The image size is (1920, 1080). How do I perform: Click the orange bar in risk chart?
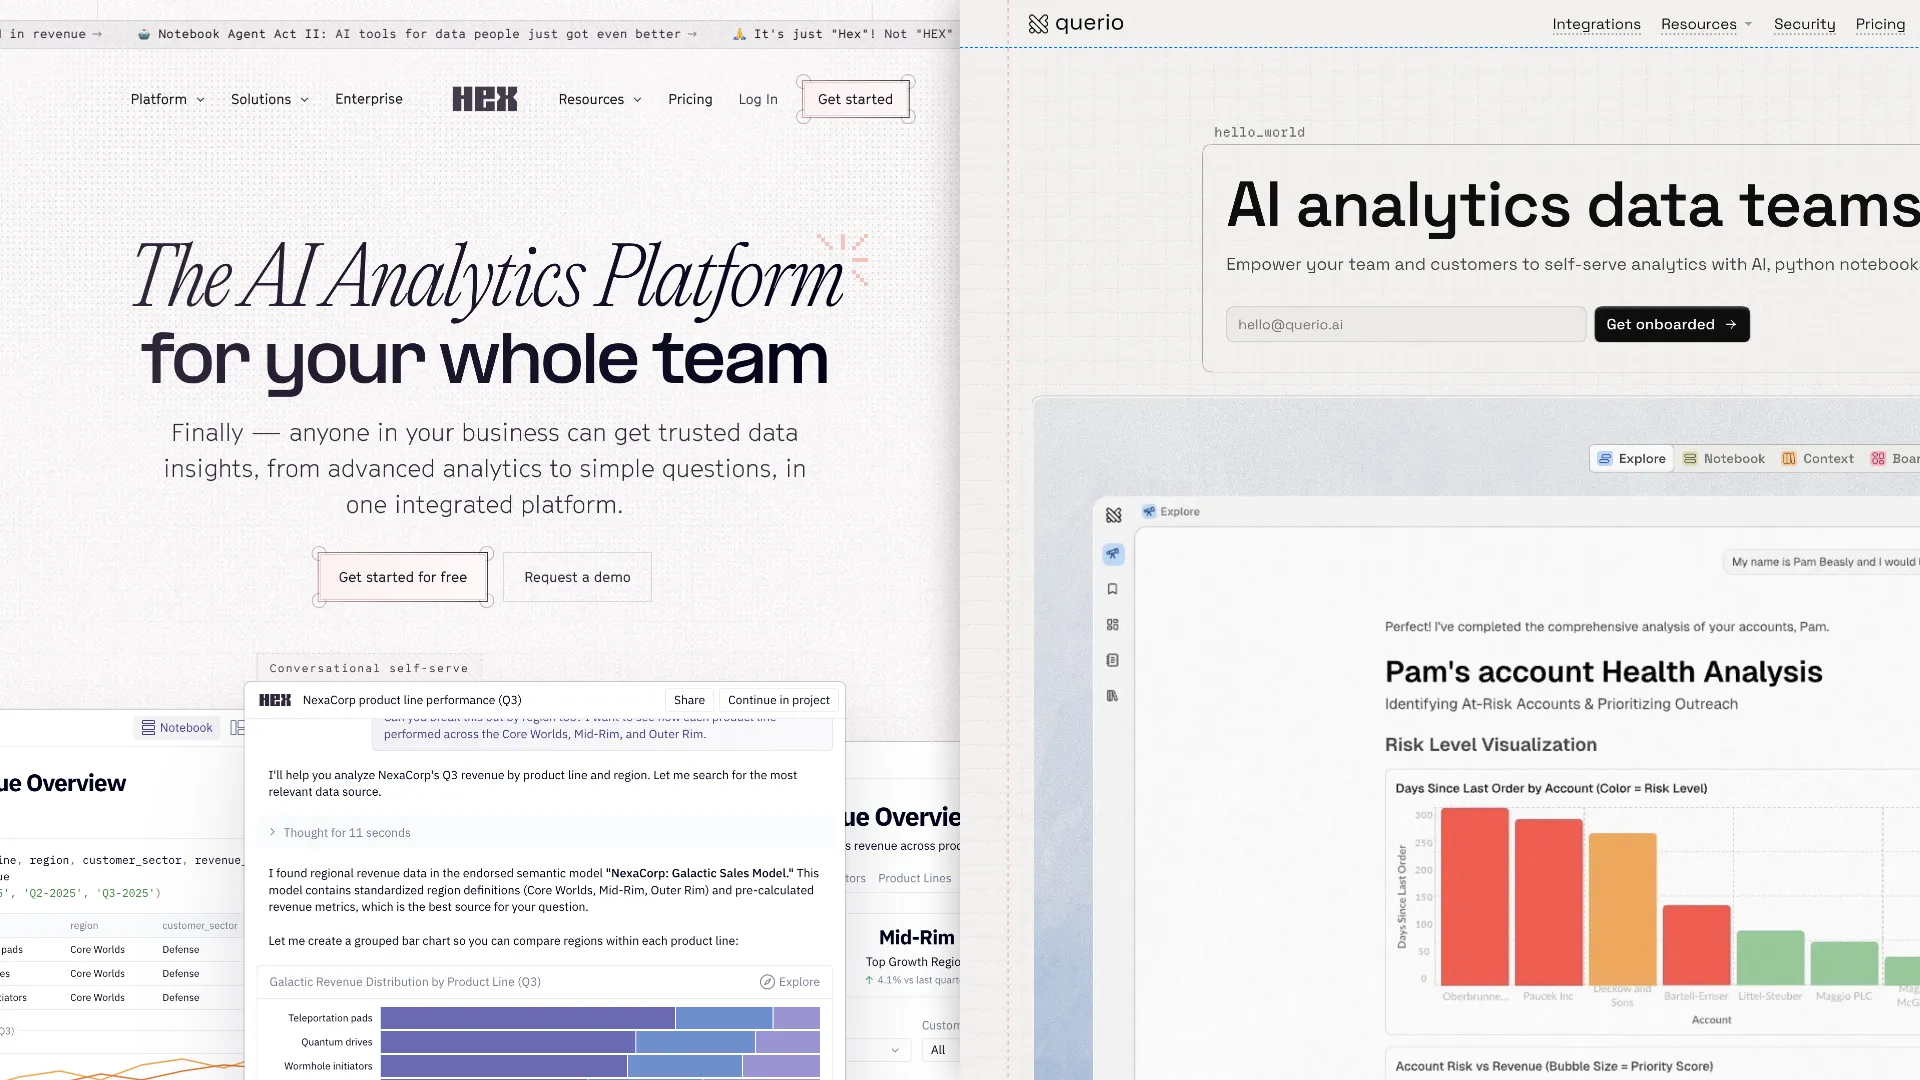pyautogui.click(x=1622, y=908)
